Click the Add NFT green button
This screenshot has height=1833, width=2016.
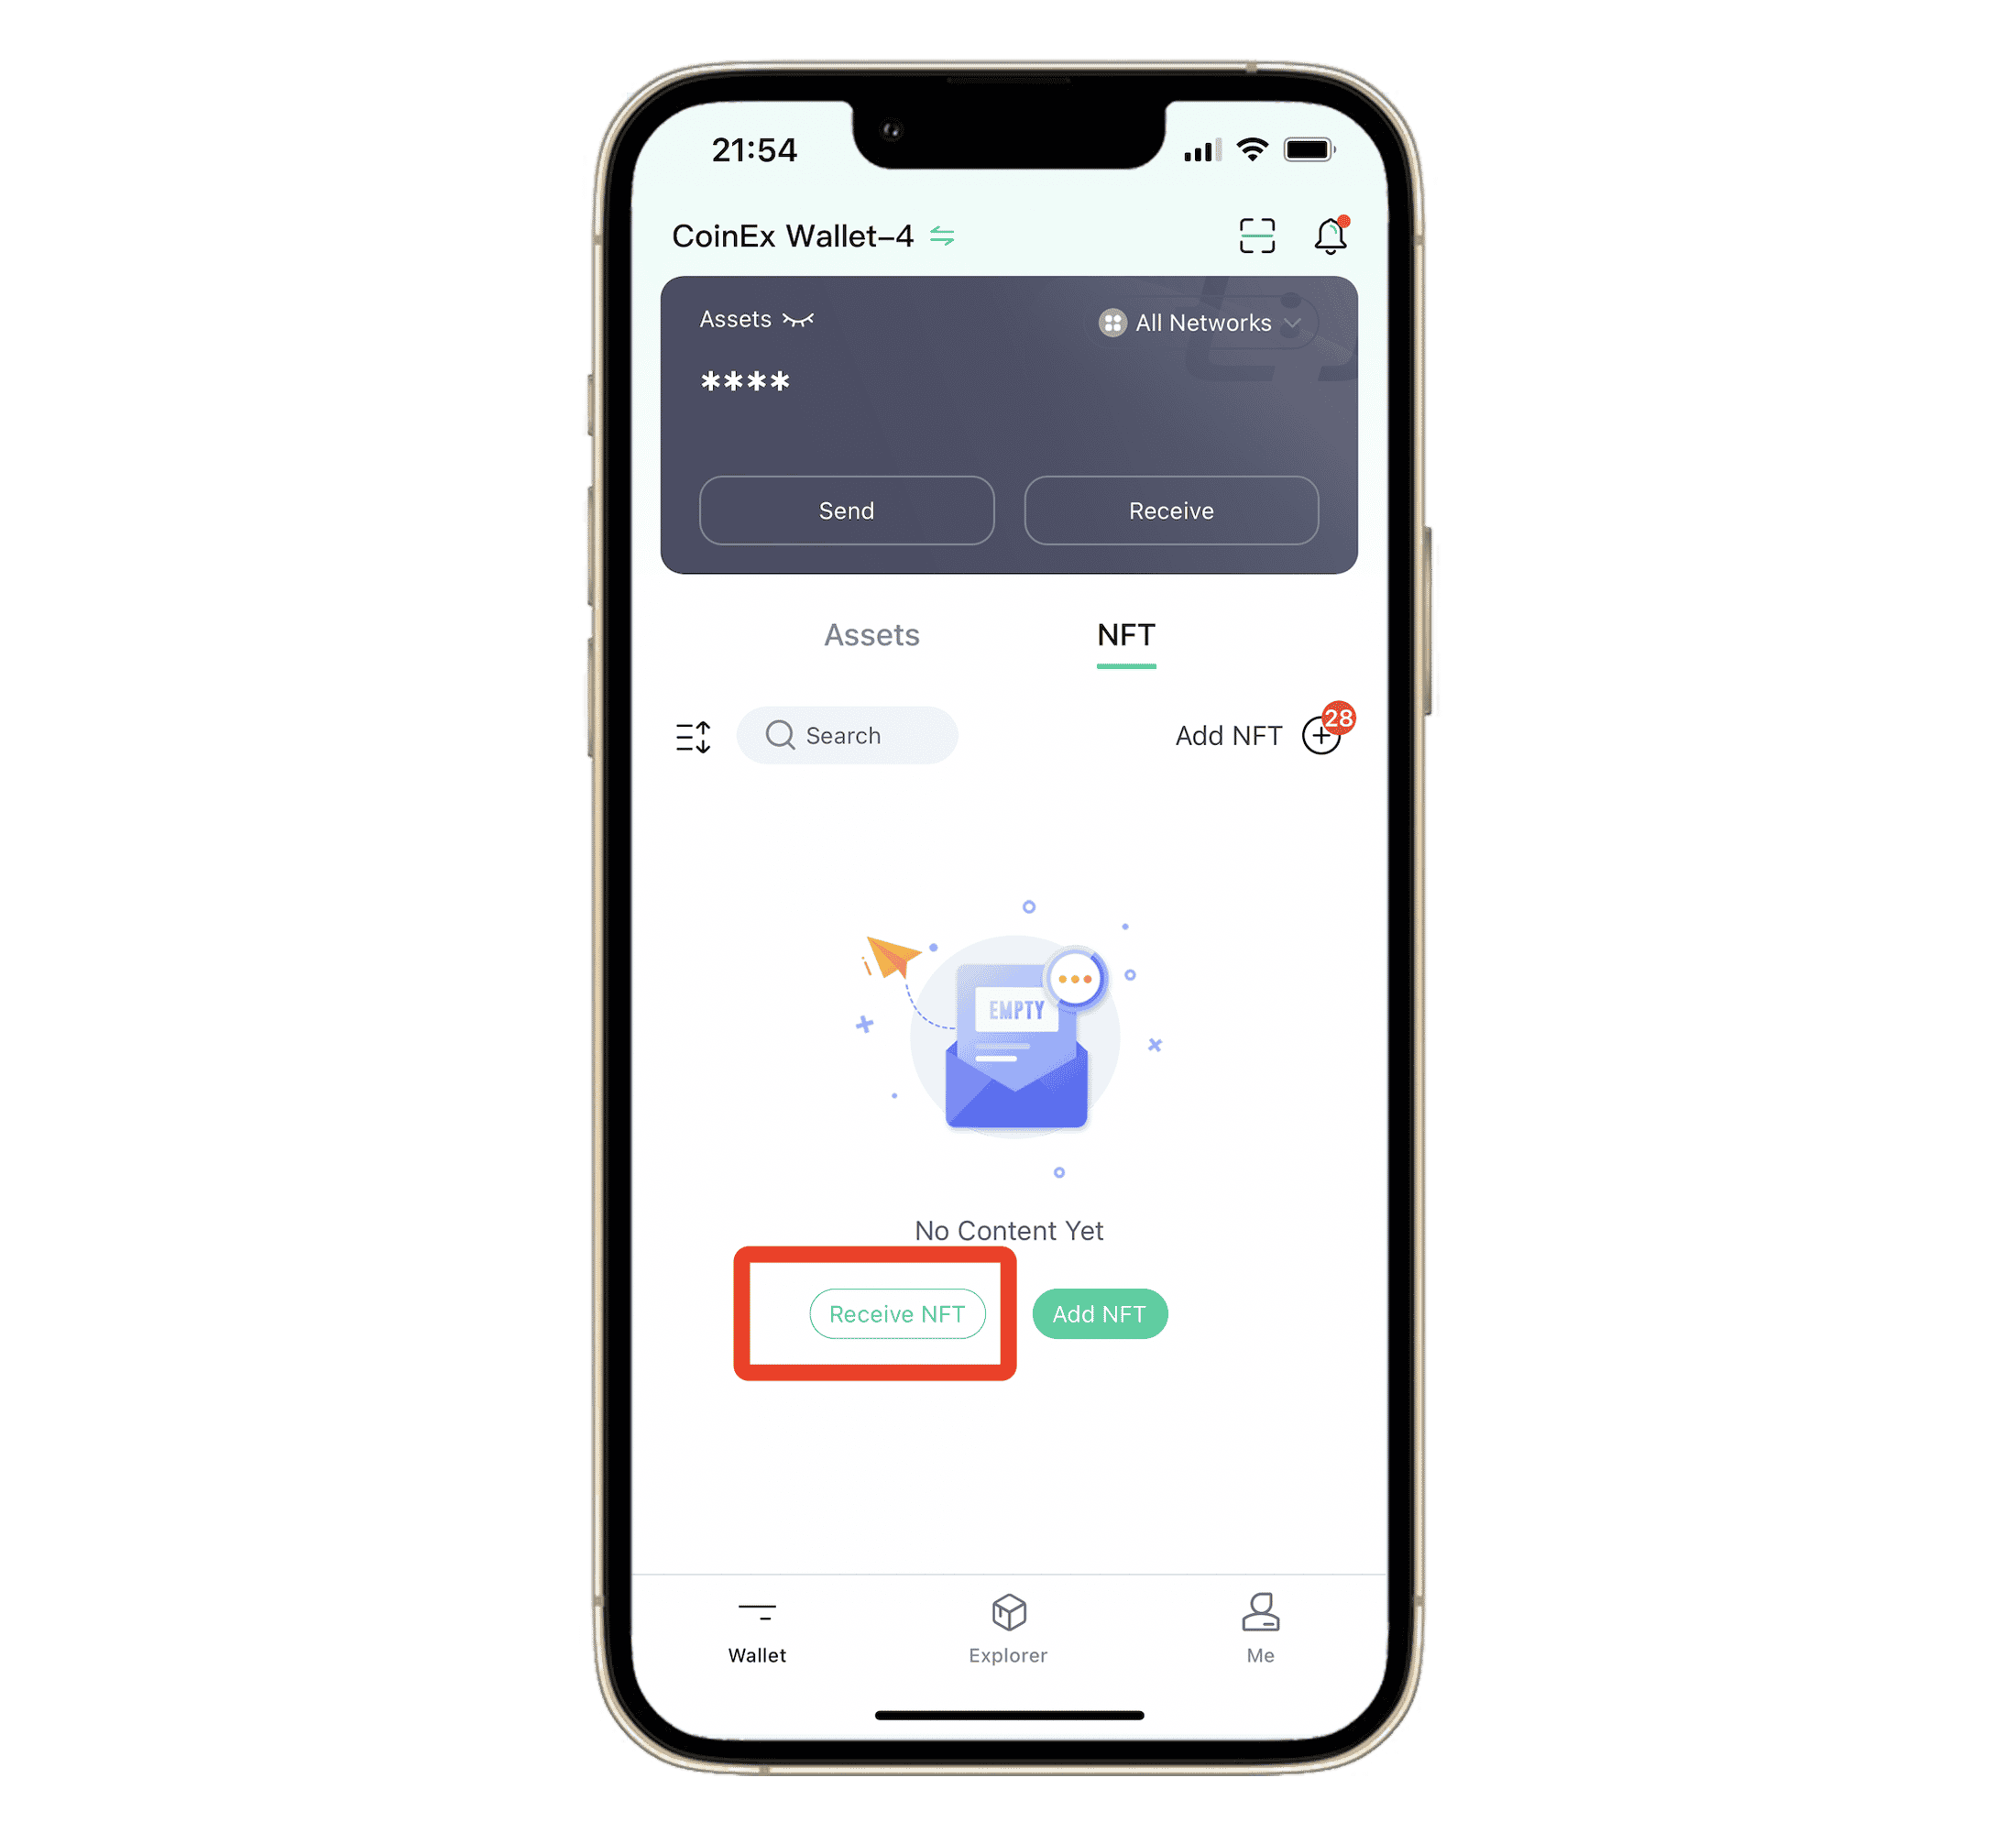tap(1098, 1313)
